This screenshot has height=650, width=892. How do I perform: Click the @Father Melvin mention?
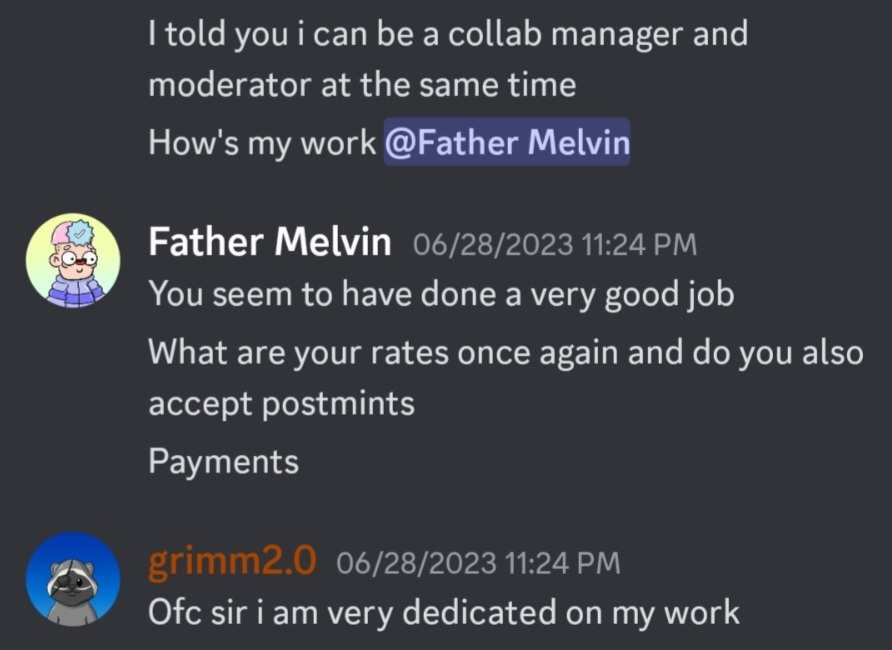[507, 142]
